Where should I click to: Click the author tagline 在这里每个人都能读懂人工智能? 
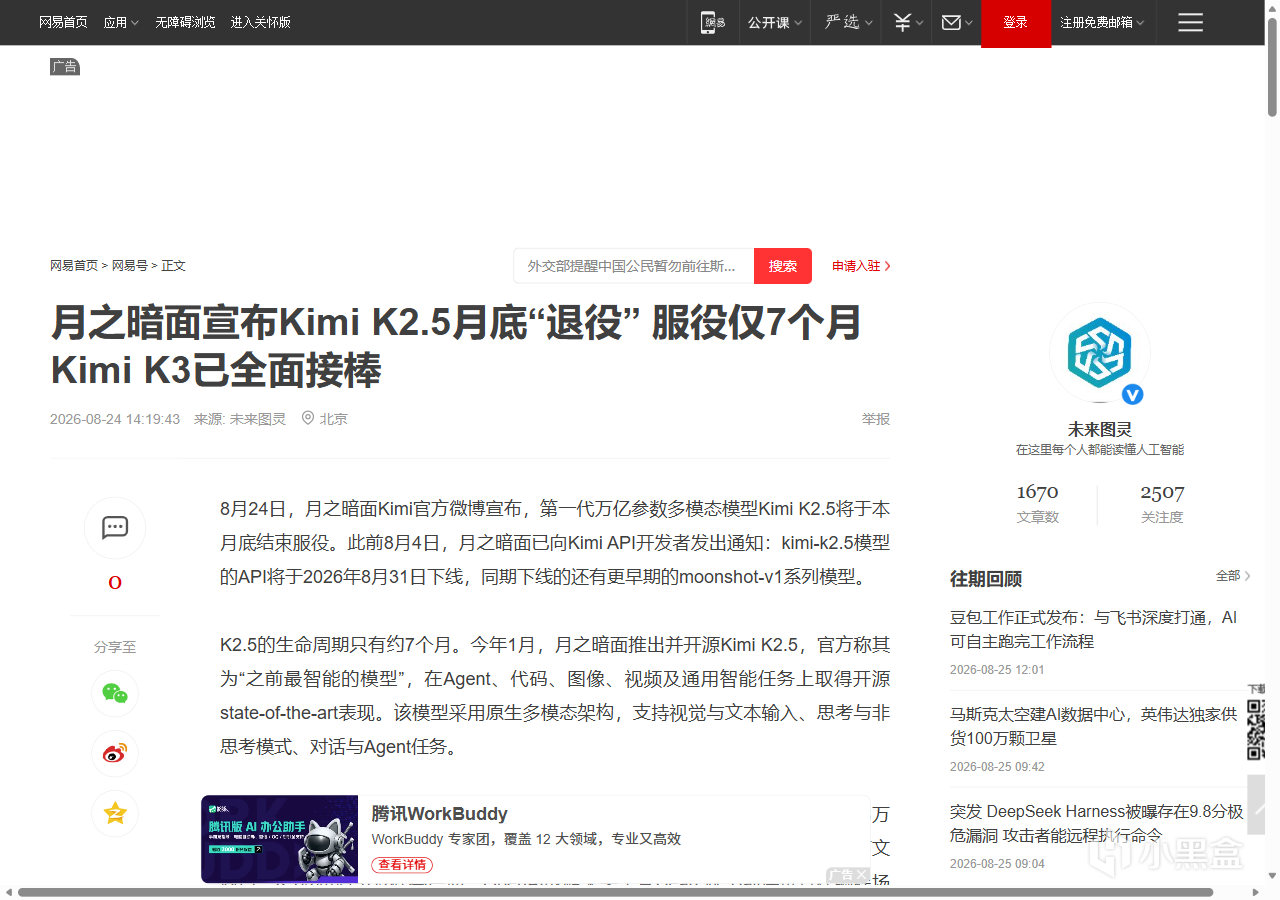[1100, 450]
